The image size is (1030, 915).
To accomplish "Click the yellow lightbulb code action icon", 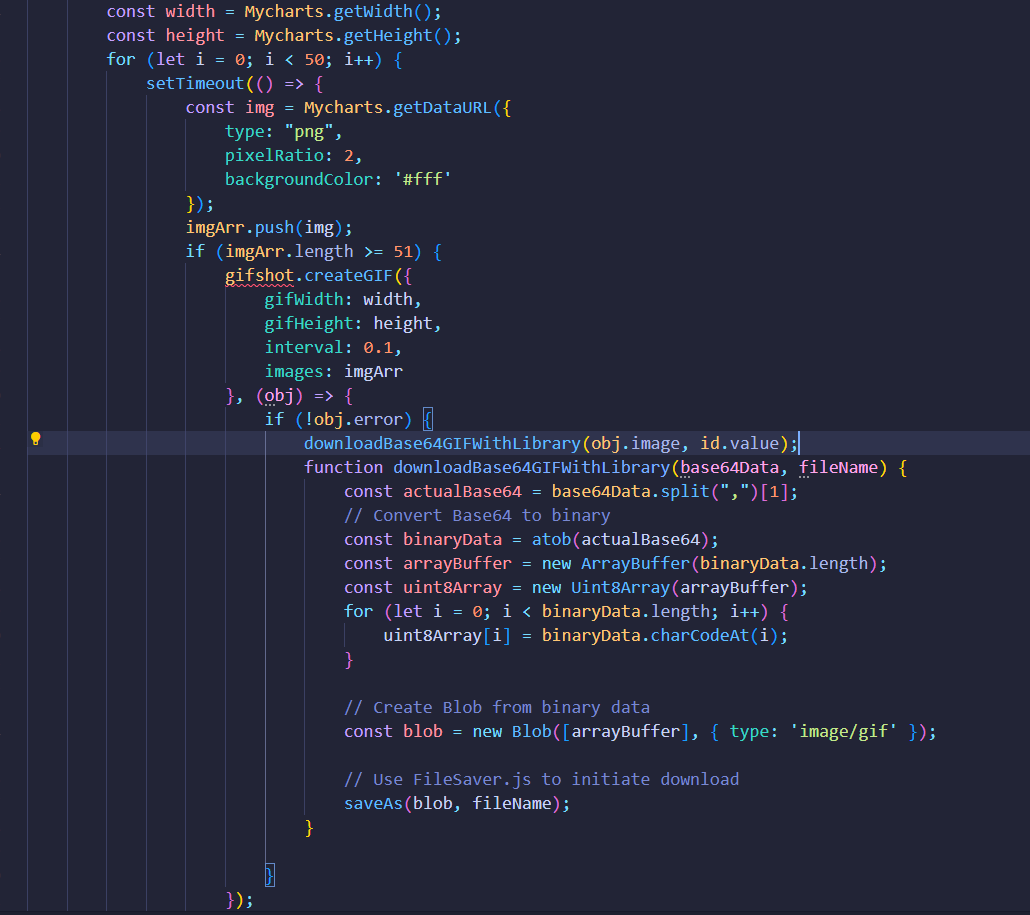I will click(x=35, y=439).
